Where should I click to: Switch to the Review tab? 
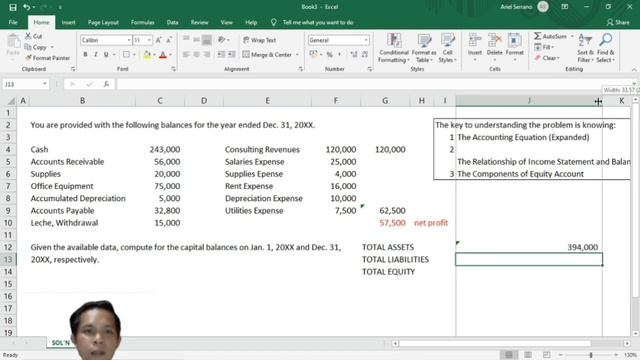(199, 22)
